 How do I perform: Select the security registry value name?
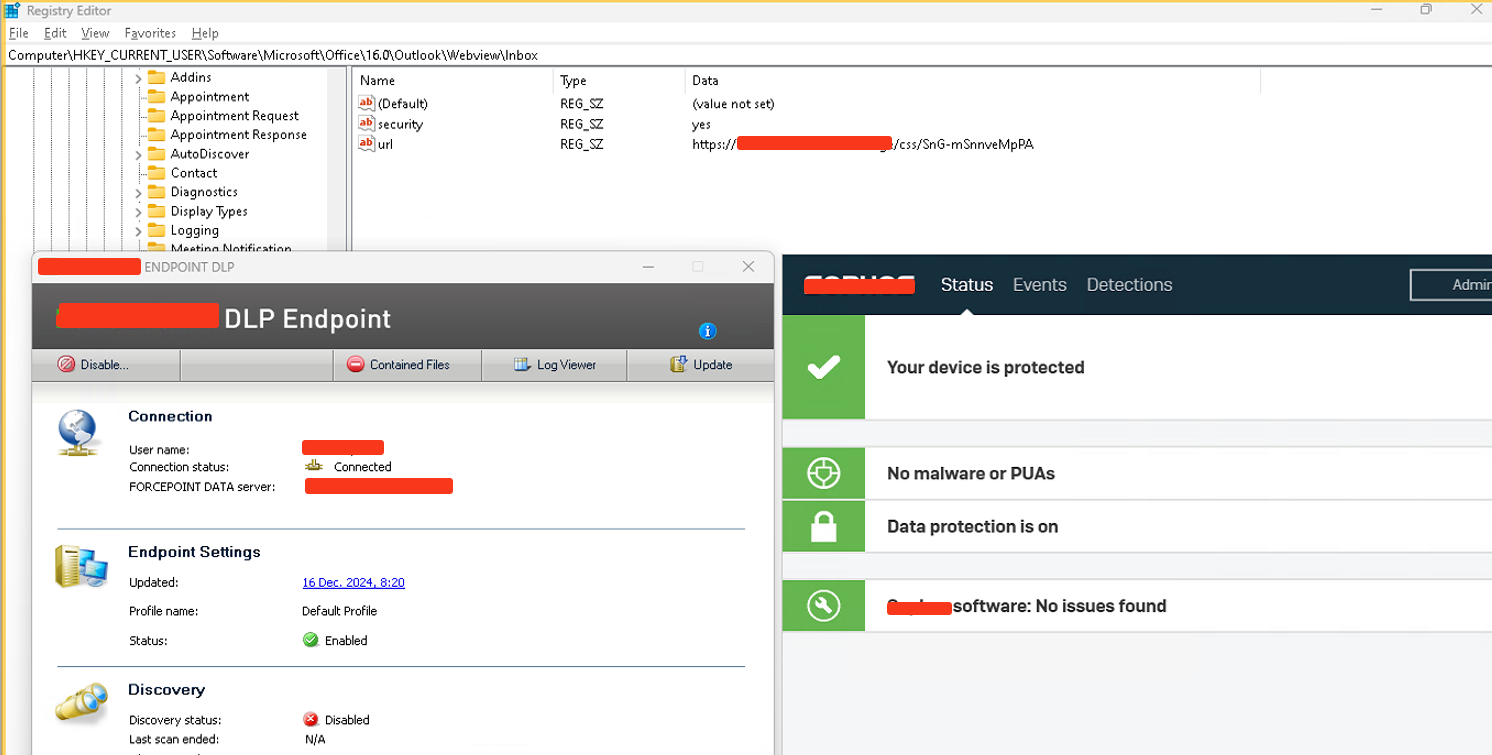point(400,124)
